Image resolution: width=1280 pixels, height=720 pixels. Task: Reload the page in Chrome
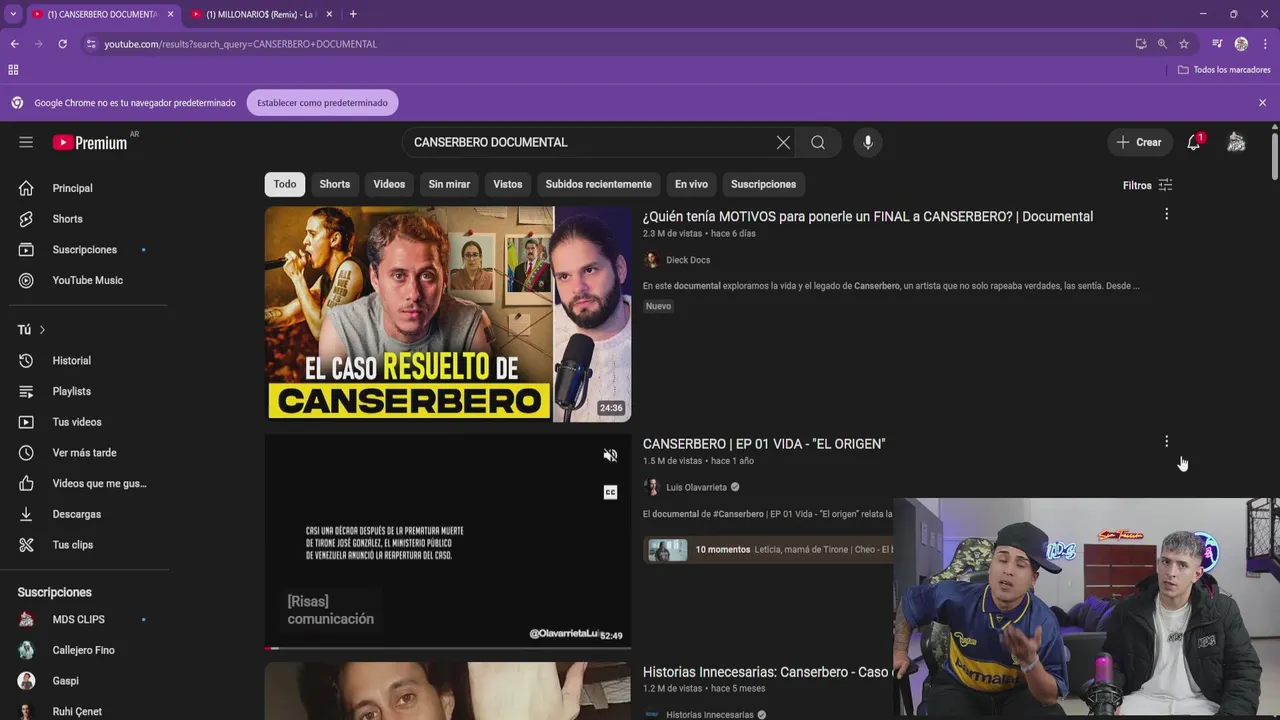pyautogui.click(x=62, y=44)
